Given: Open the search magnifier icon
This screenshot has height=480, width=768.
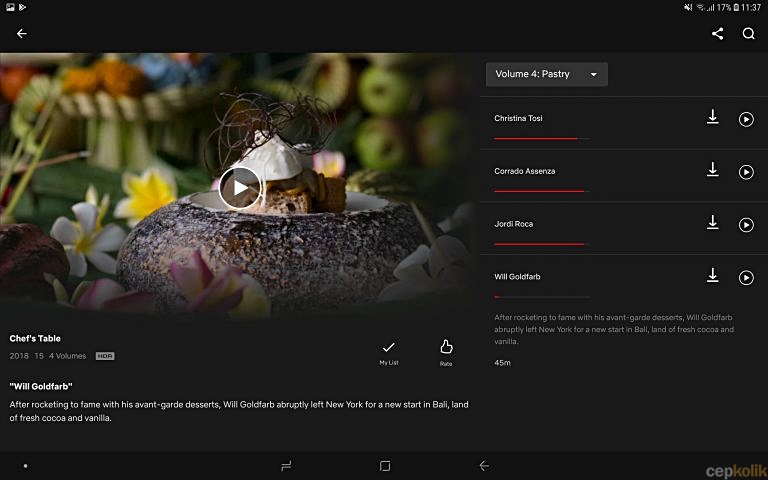Looking at the screenshot, I should pos(748,33).
